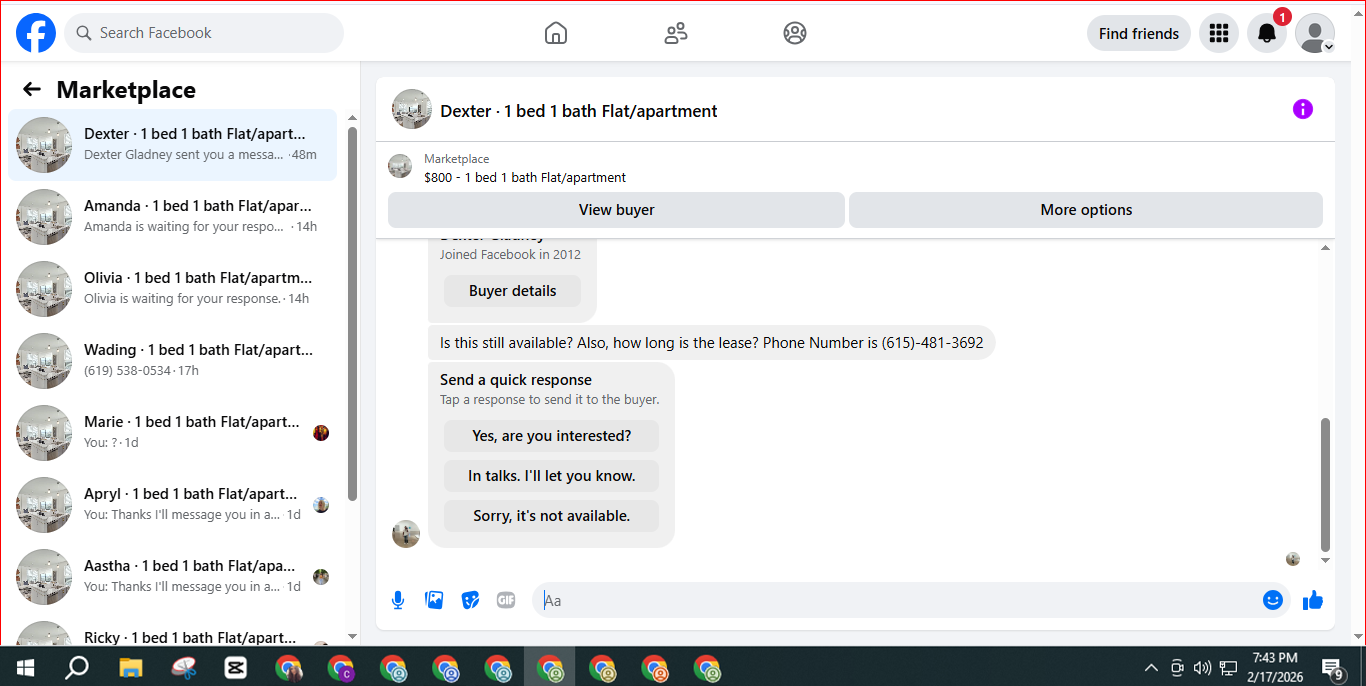
Task: Click the chat messages scrollbar
Action: pyautogui.click(x=1326, y=485)
